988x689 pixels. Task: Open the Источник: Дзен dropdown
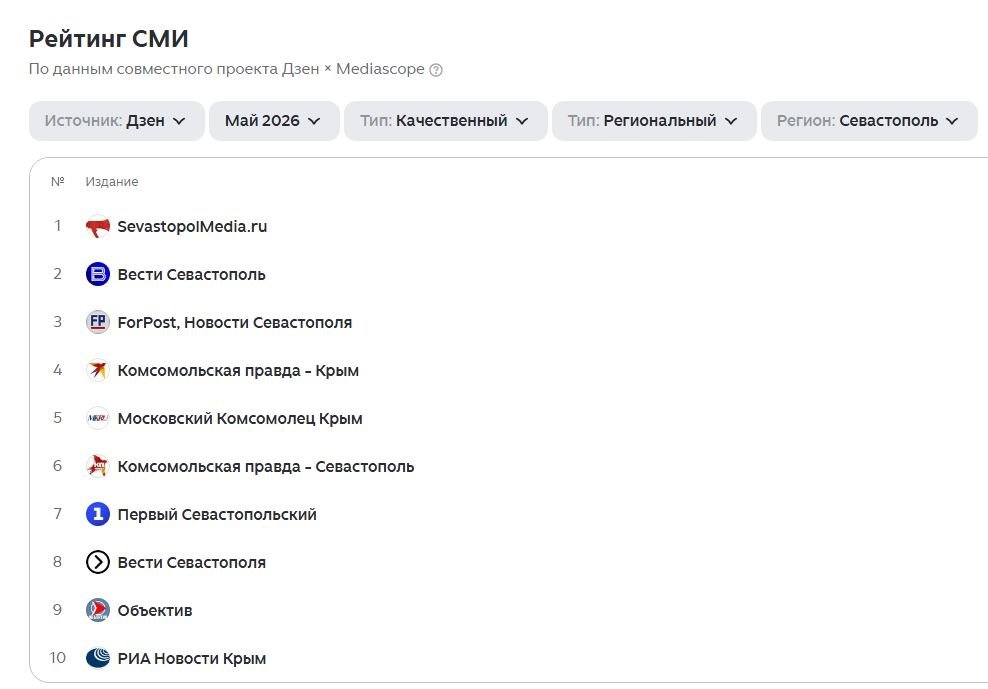pos(117,120)
